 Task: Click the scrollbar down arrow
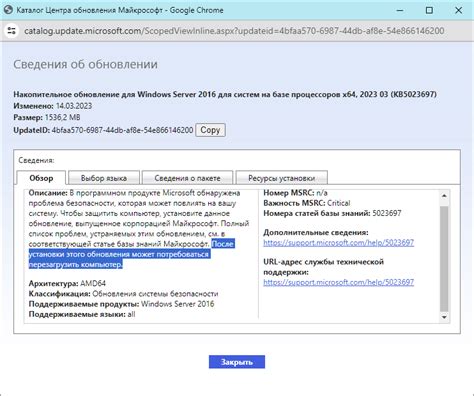click(x=444, y=317)
